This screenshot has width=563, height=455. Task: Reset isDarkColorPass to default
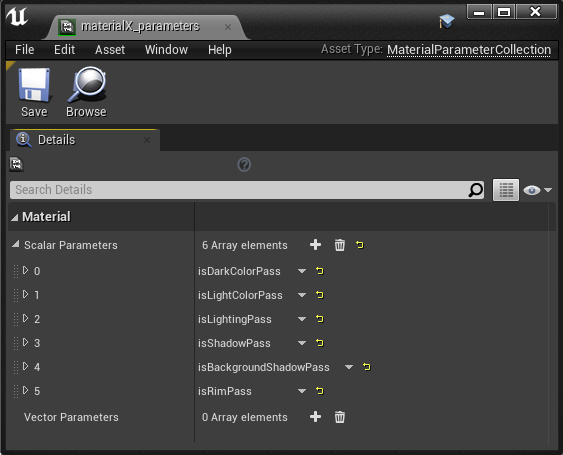click(320, 271)
